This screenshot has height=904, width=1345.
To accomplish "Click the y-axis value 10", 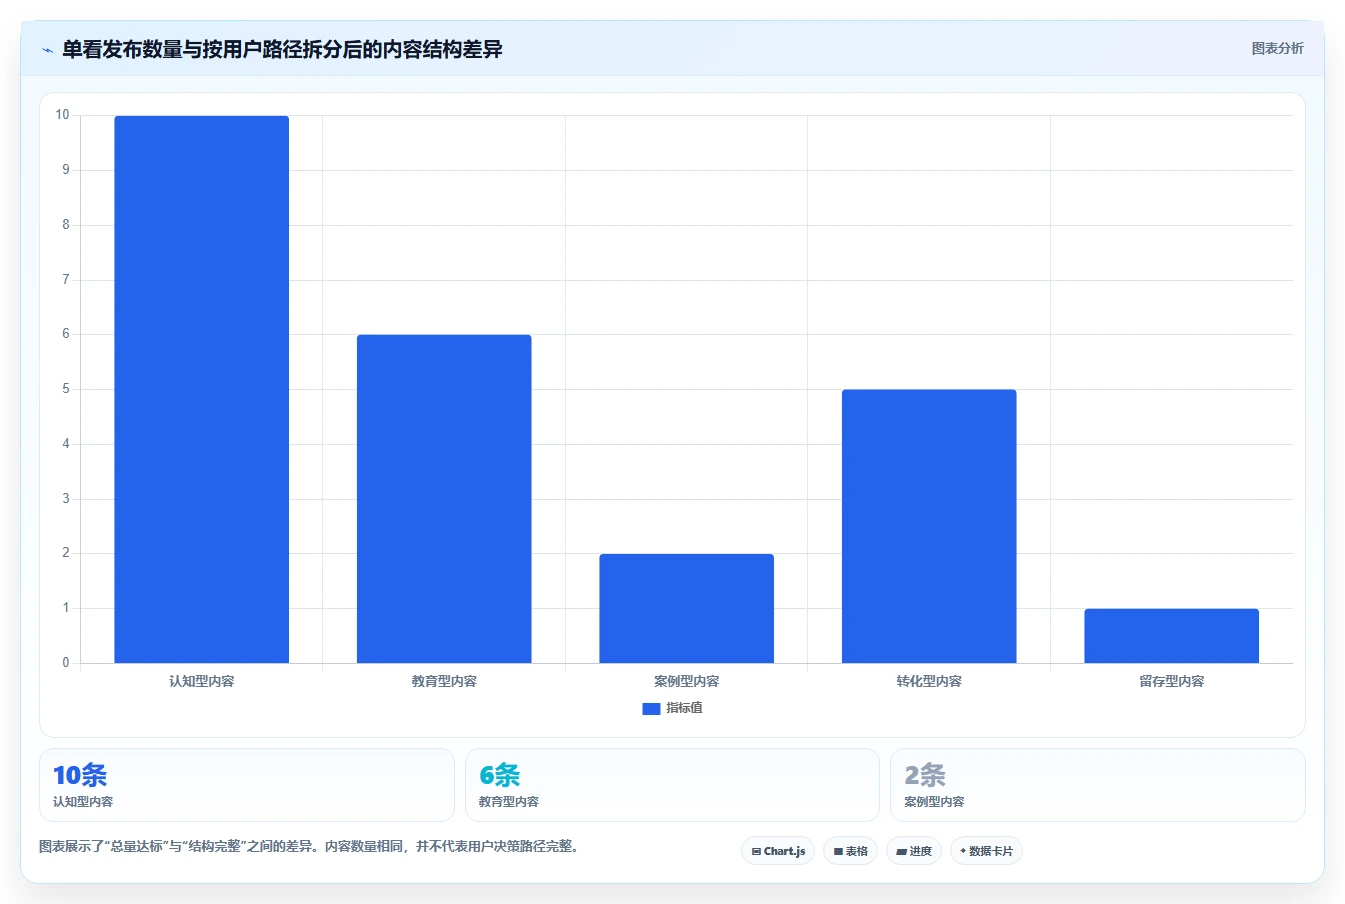I will [x=62, y=115].
